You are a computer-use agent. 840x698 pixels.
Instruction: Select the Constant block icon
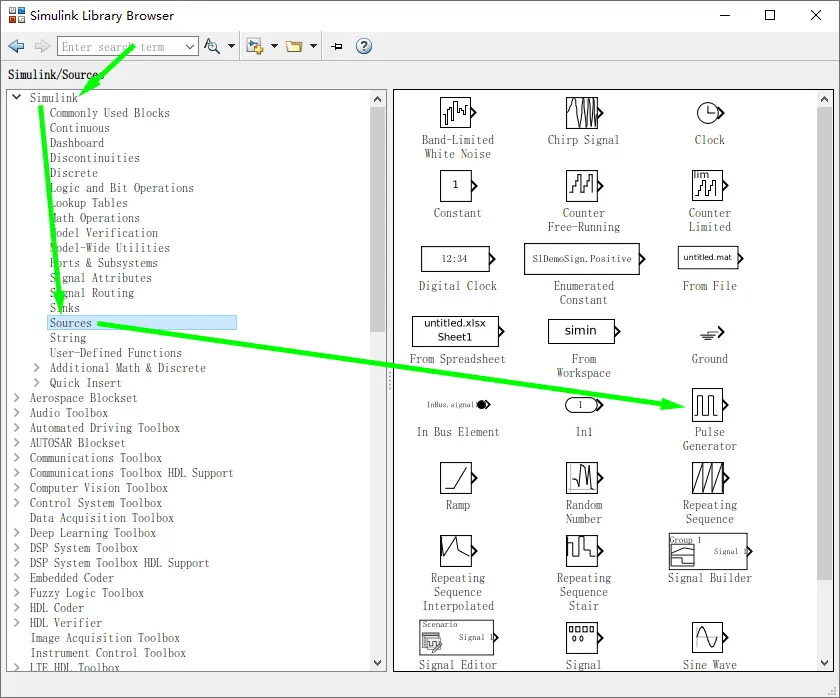[x=458, y=186]
